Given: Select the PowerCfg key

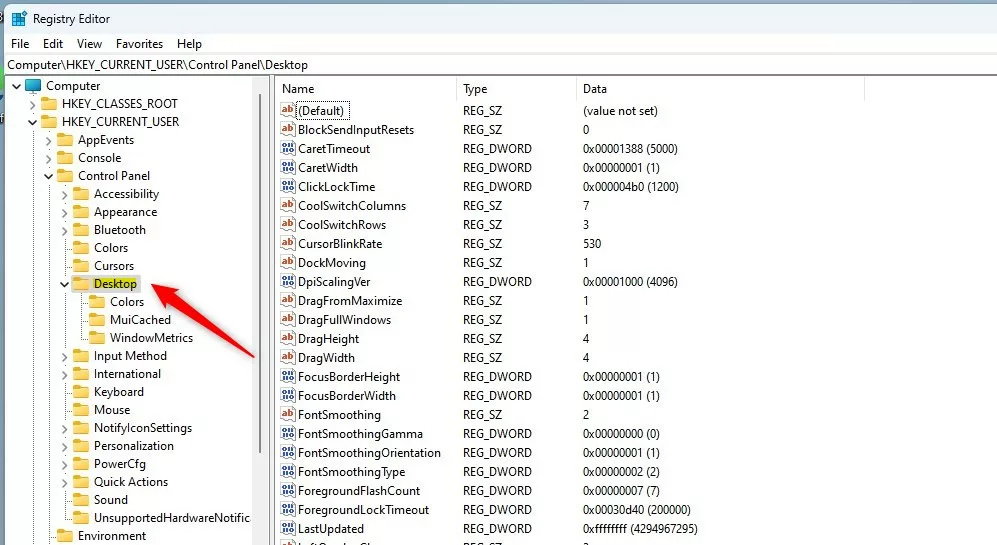Looking at the screenshot, I should (x=120, y=464).
